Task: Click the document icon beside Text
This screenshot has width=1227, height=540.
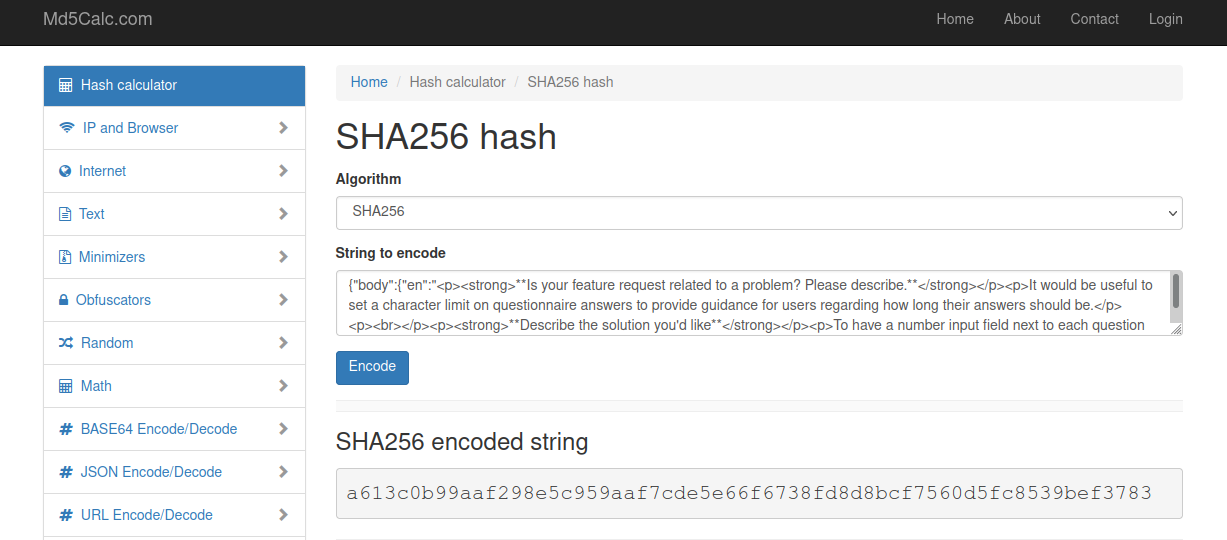Action: pos(65,214)
